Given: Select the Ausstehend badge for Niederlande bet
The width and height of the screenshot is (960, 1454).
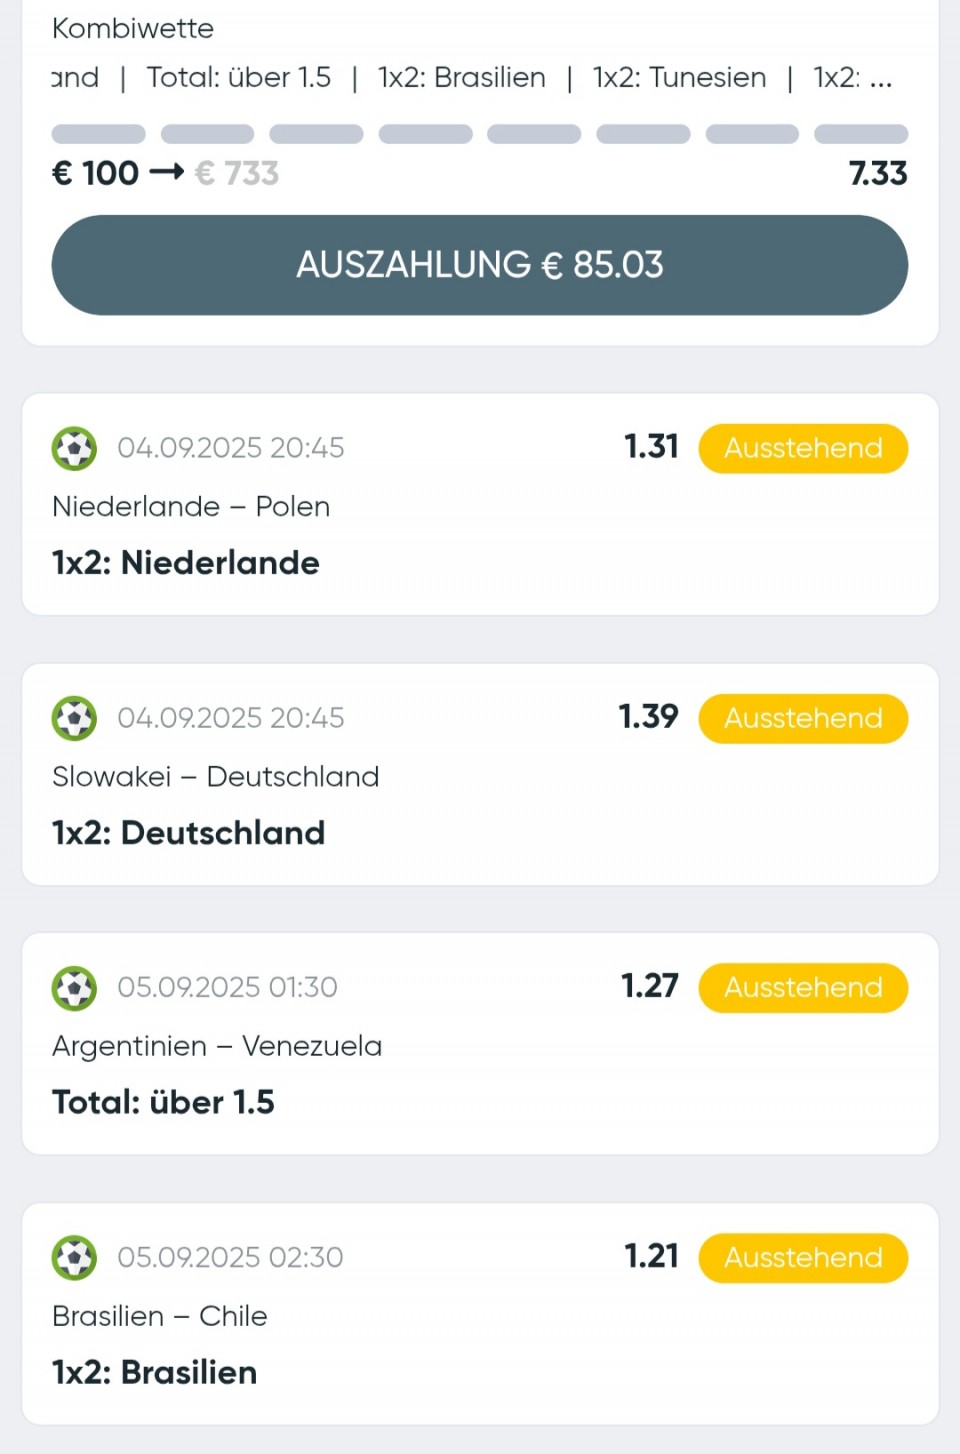Looking at the screenshot, I should tap(803, 448).
